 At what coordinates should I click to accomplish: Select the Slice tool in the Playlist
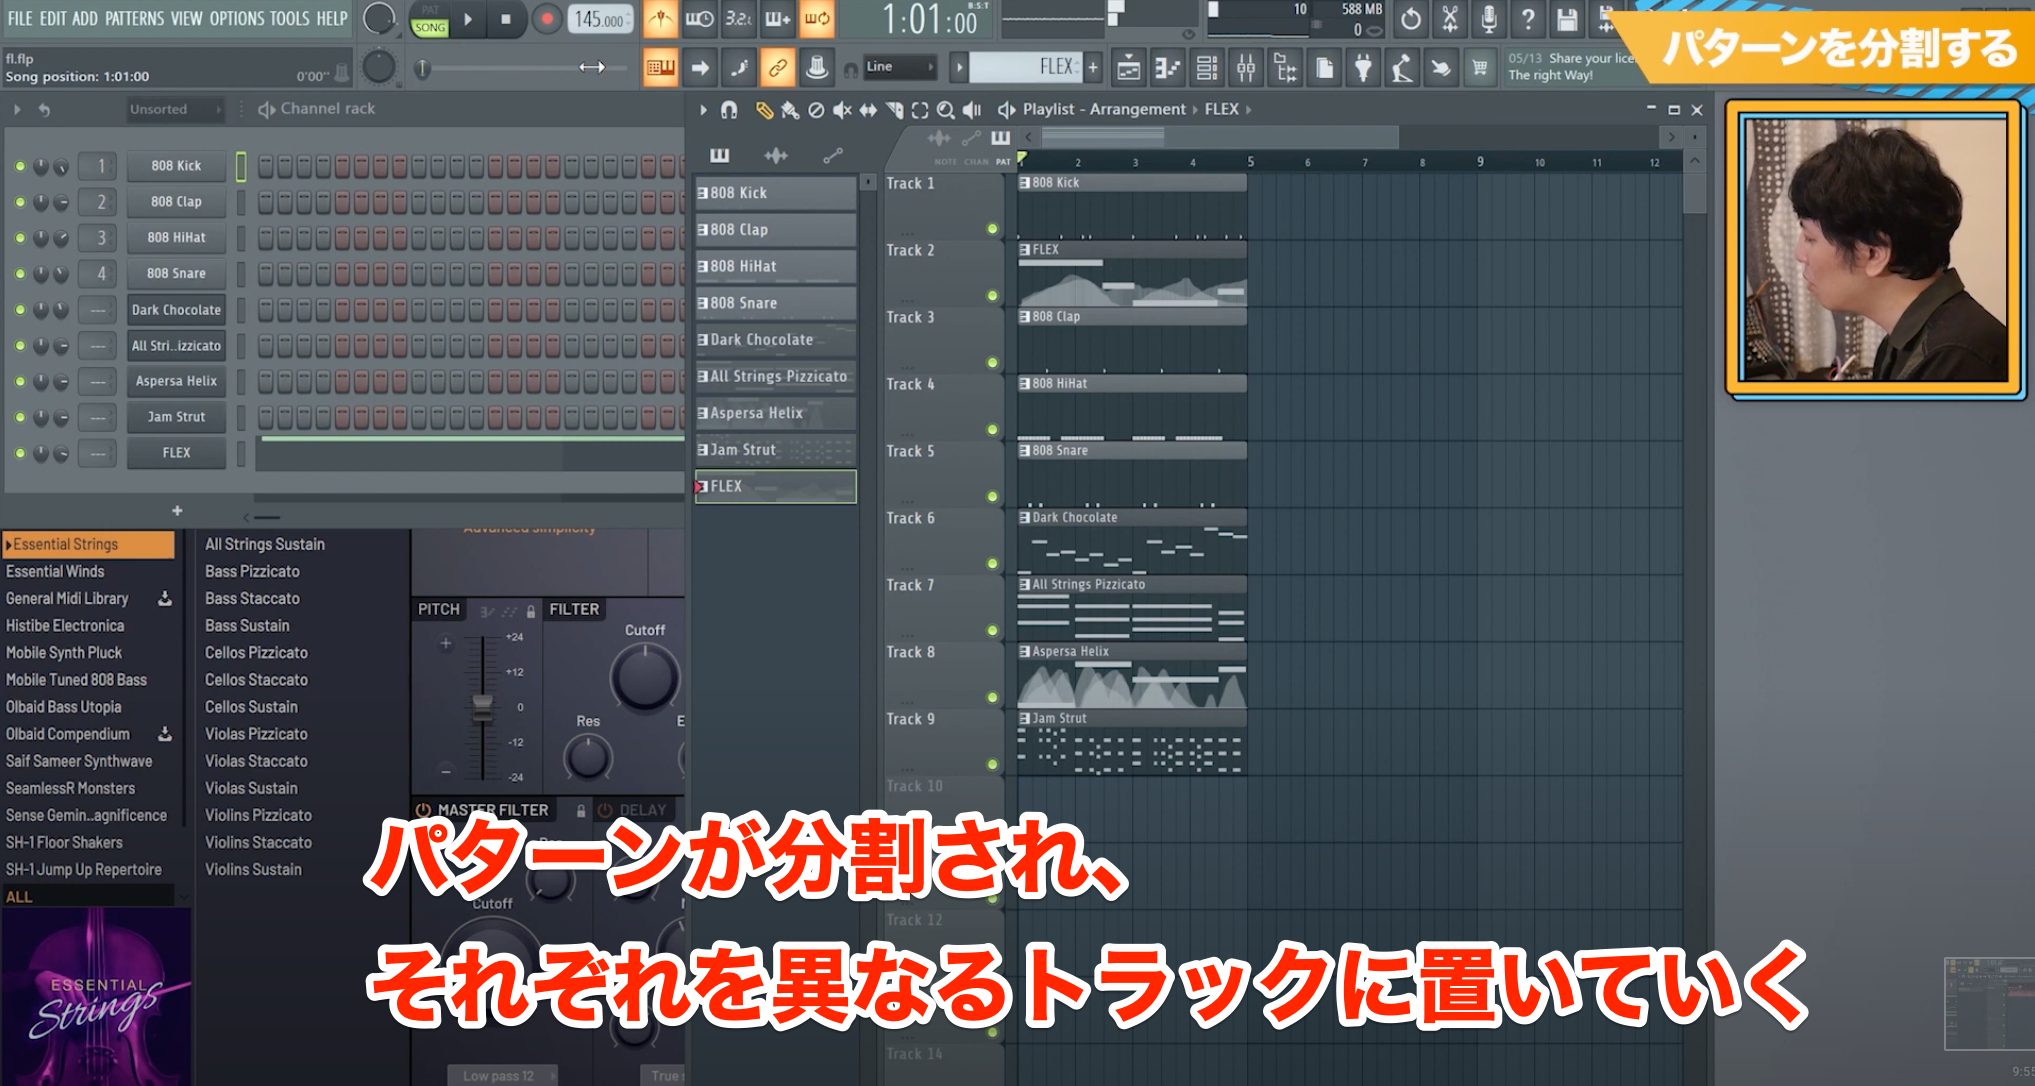click(x=894, y=110)
